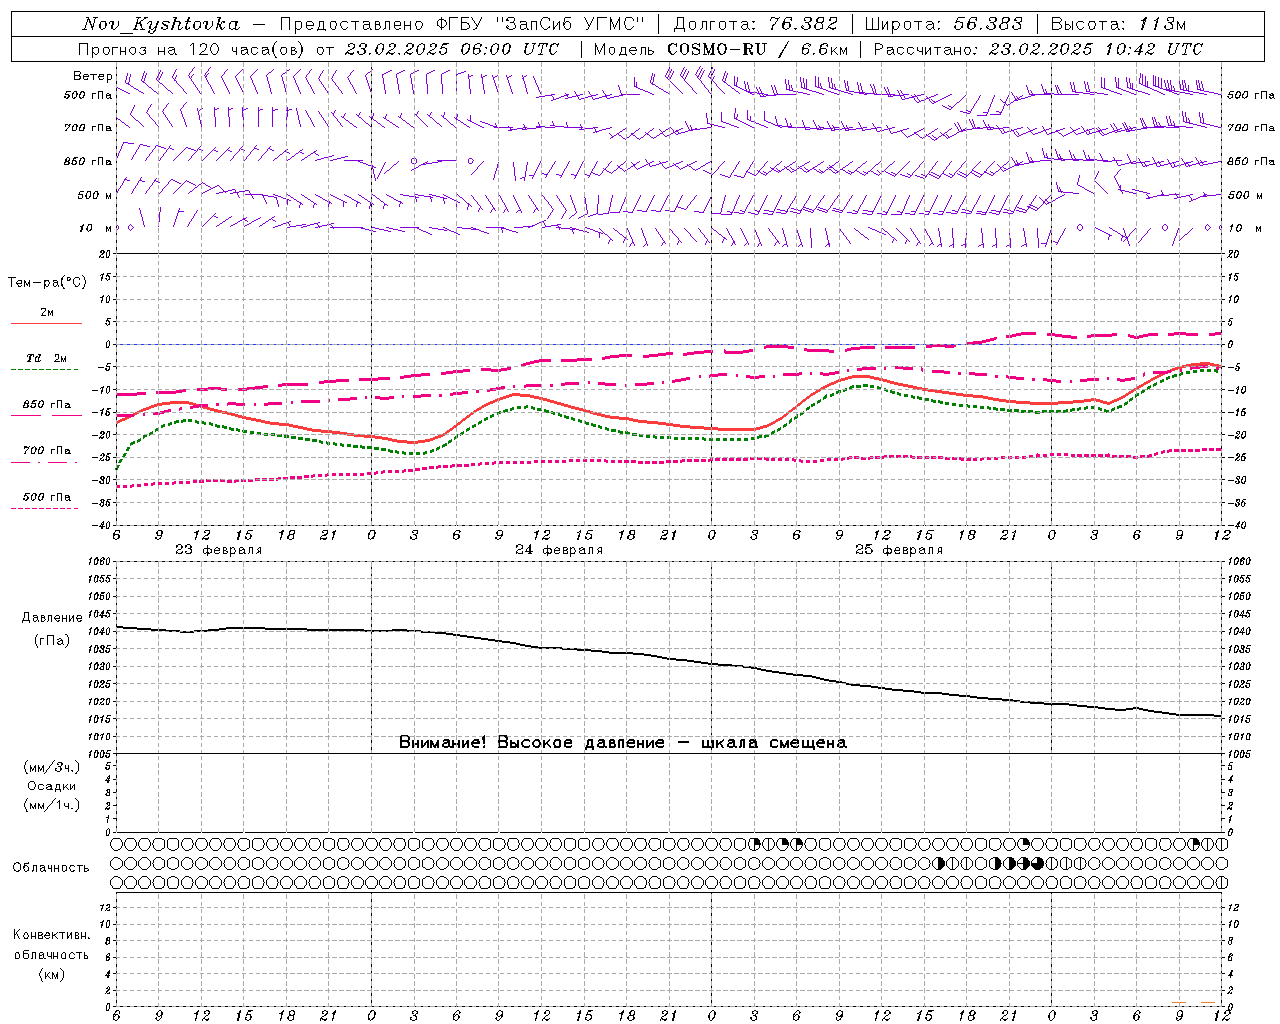1280x1024 pixels.
Task: Select the 'Предоставлено ФГБУ "ЗапСиб УГМС"' provider text
Action: [462, 24]
